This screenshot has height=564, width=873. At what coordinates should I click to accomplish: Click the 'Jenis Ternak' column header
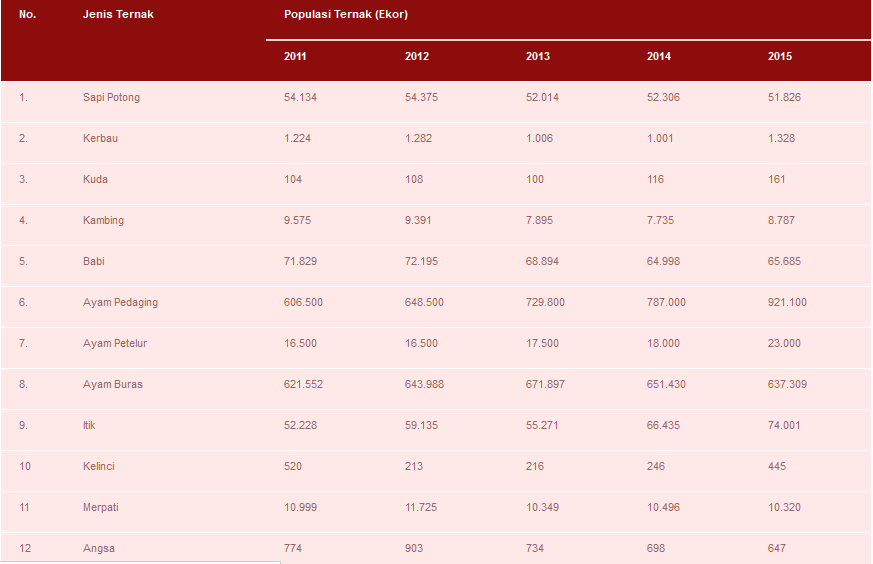118,14
